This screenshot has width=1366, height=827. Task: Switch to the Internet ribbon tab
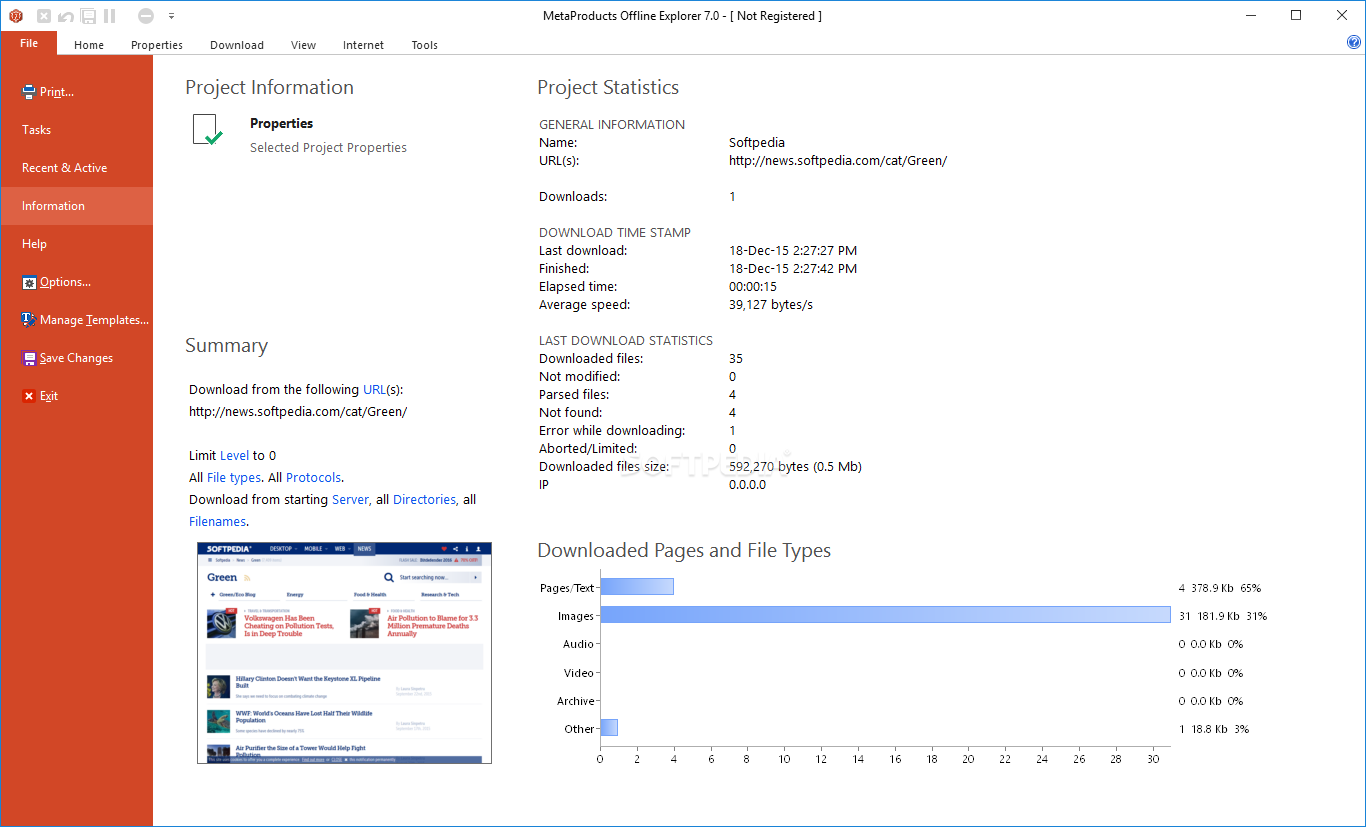pyautogui.click(x=363, y=45)
